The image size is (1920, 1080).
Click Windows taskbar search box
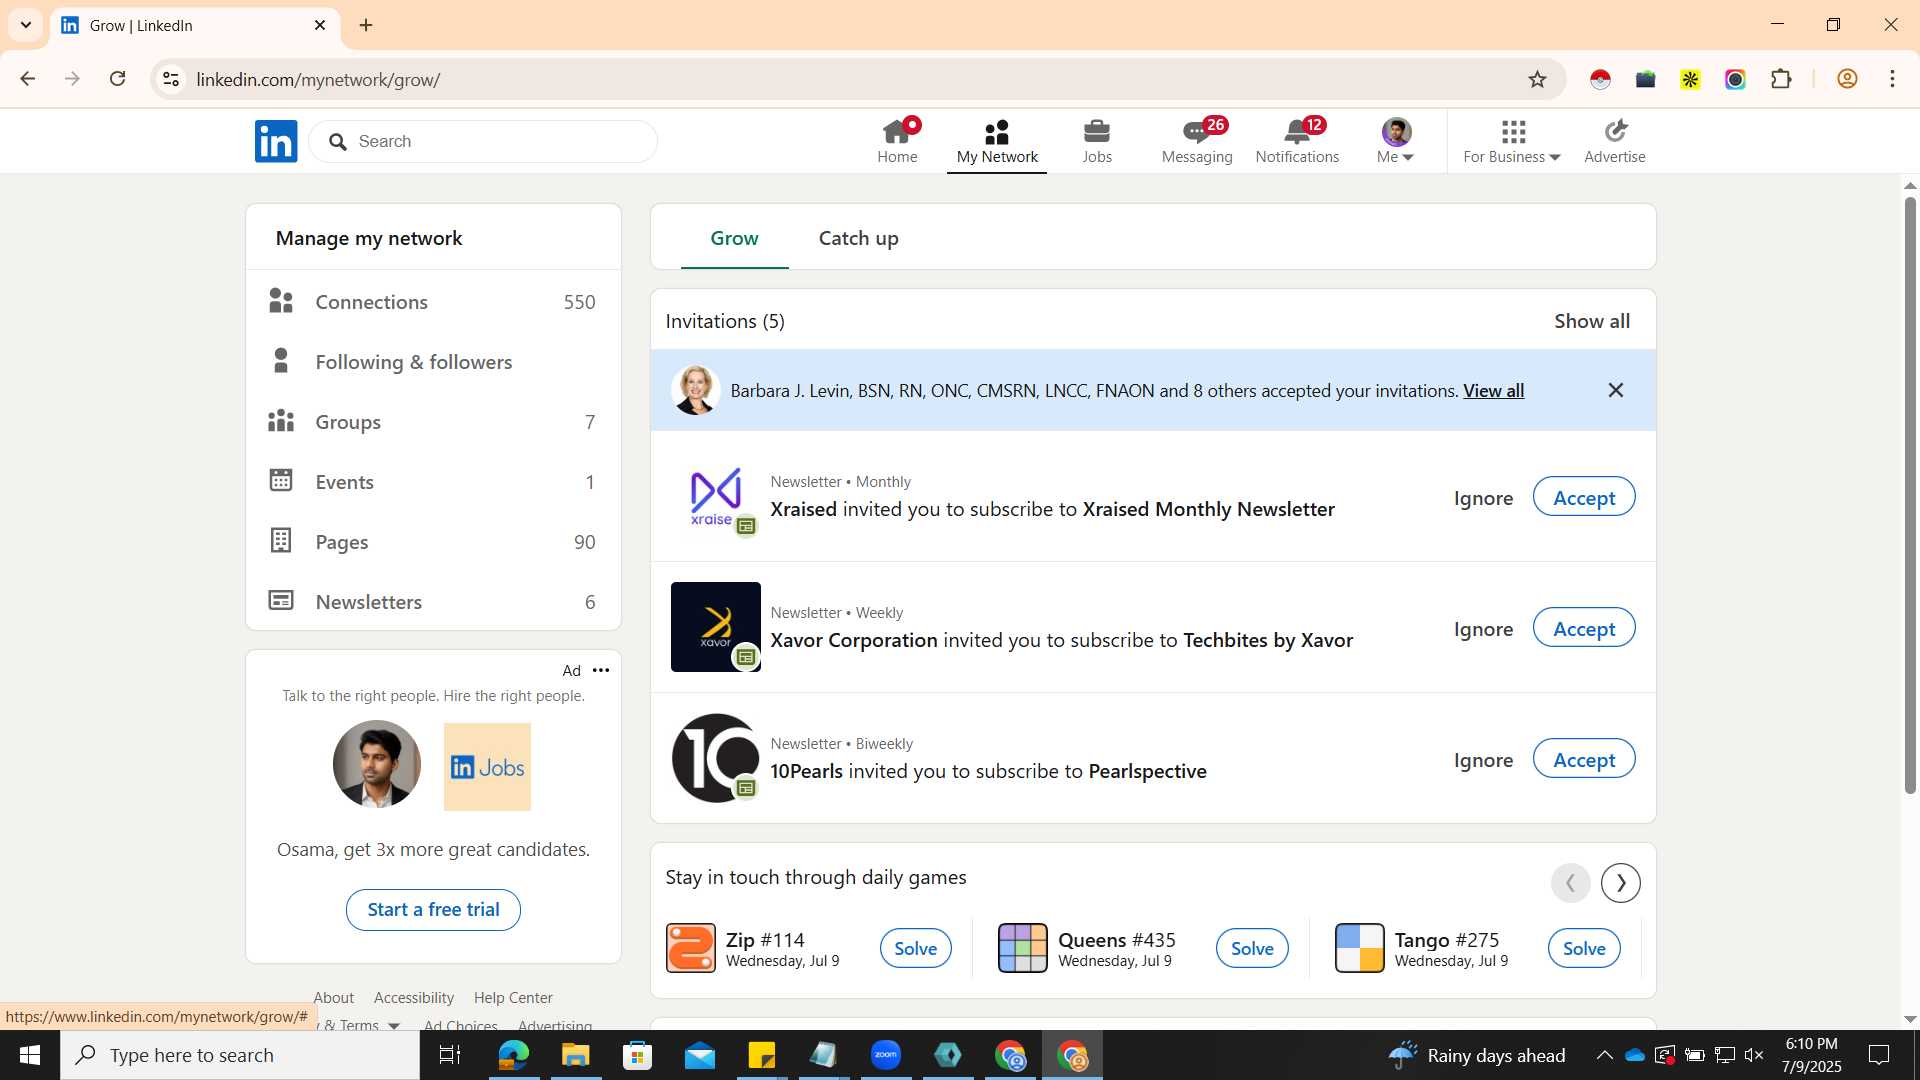240,1055
